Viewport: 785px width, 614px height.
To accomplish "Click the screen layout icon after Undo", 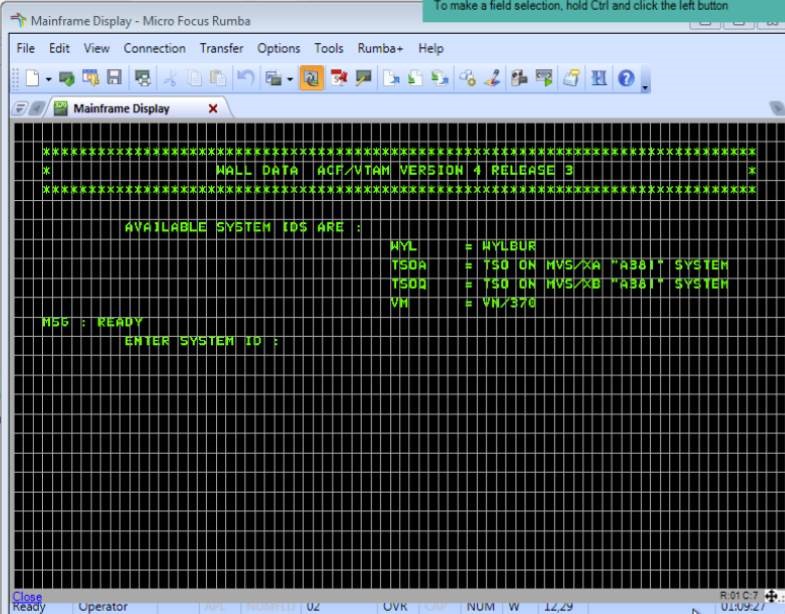I will pos(273,78).
